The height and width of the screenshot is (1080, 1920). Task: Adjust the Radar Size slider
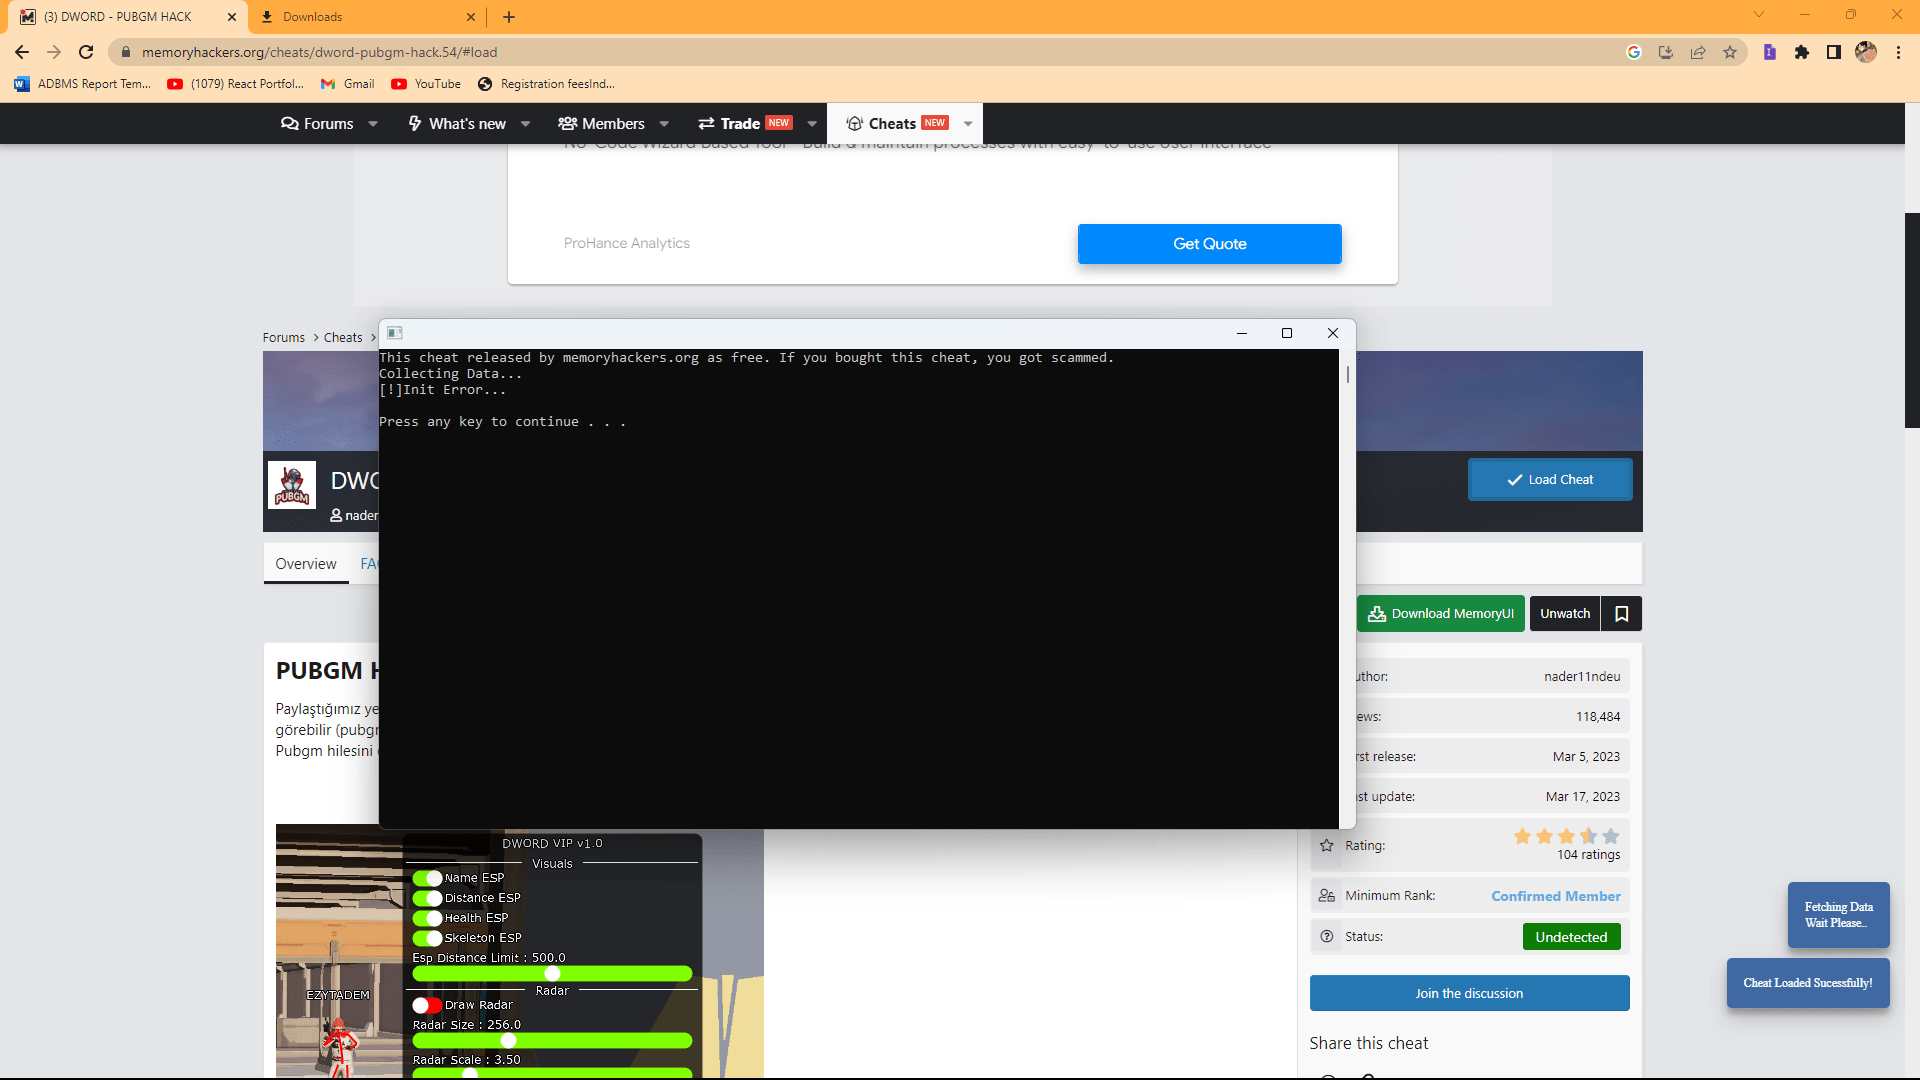point(552,1041)
